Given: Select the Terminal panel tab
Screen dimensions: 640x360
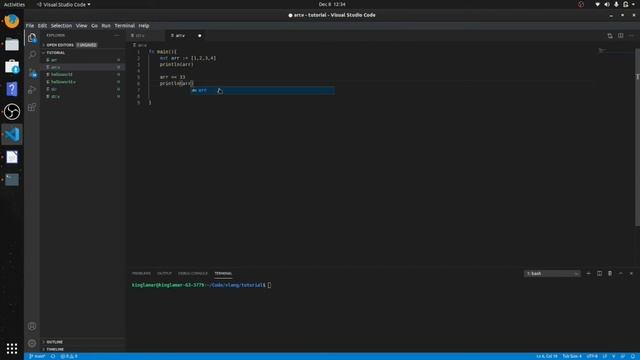Looking at the screenshot, I should point(223,273).
